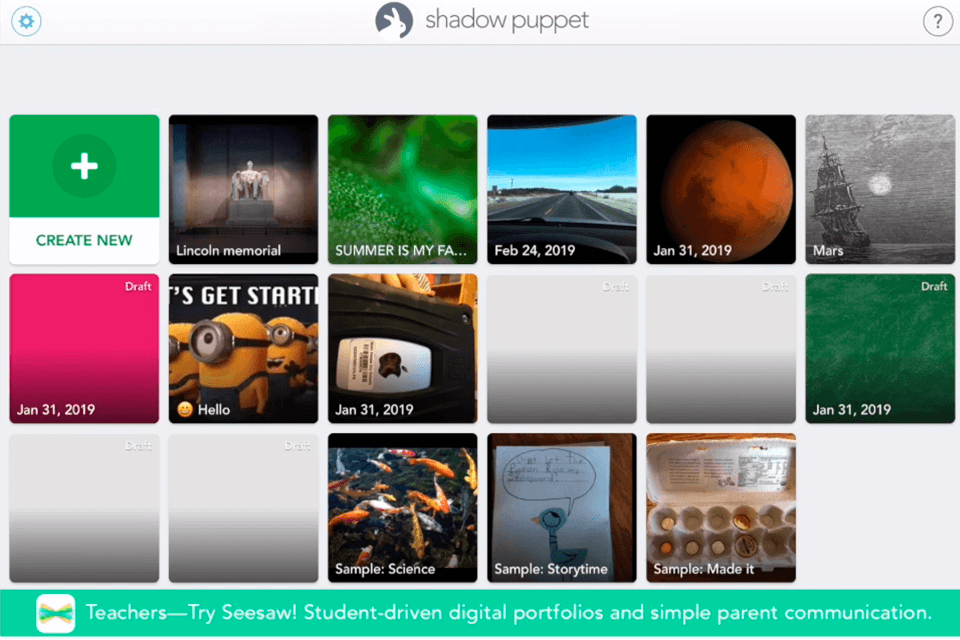The height and width of the screenshot is (640, 960).
Task: Open the SUMMER IS MY FA... project
Action: (x=403, y=189)
